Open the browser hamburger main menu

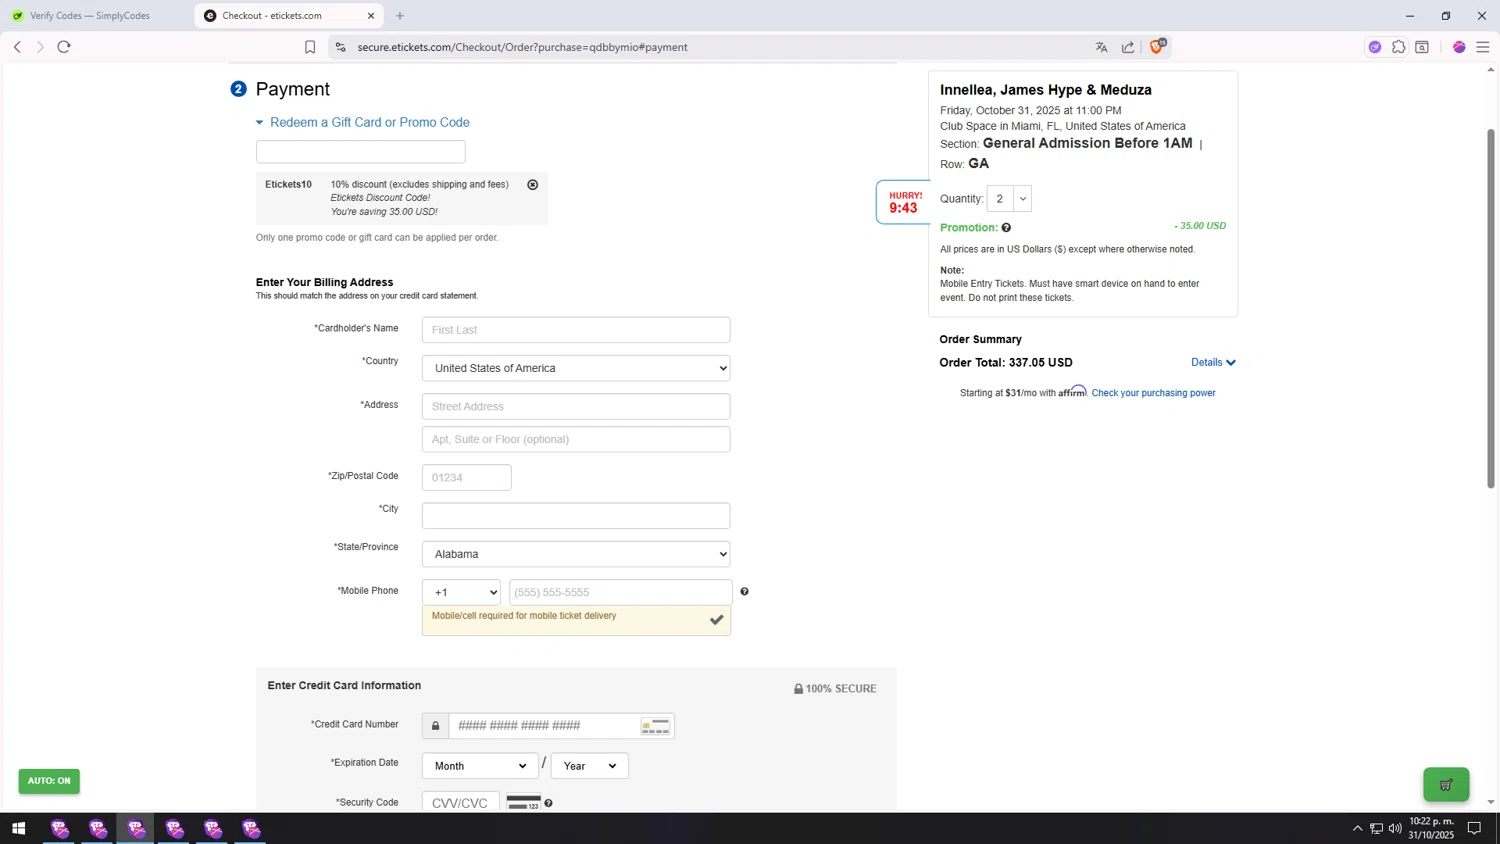point(1483,47)
